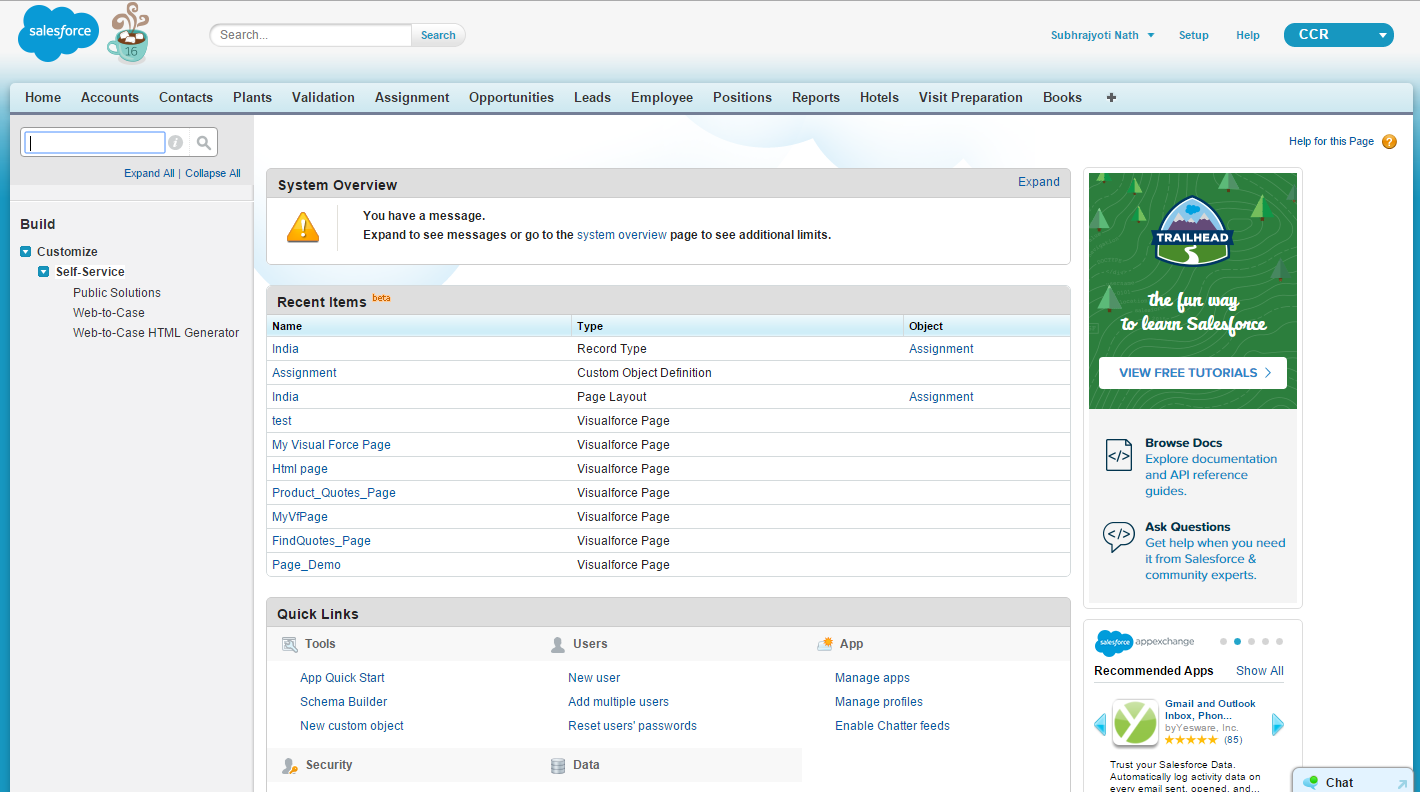
Task: Open Product_Quotes_Page recent item
Action: point(334,493)
